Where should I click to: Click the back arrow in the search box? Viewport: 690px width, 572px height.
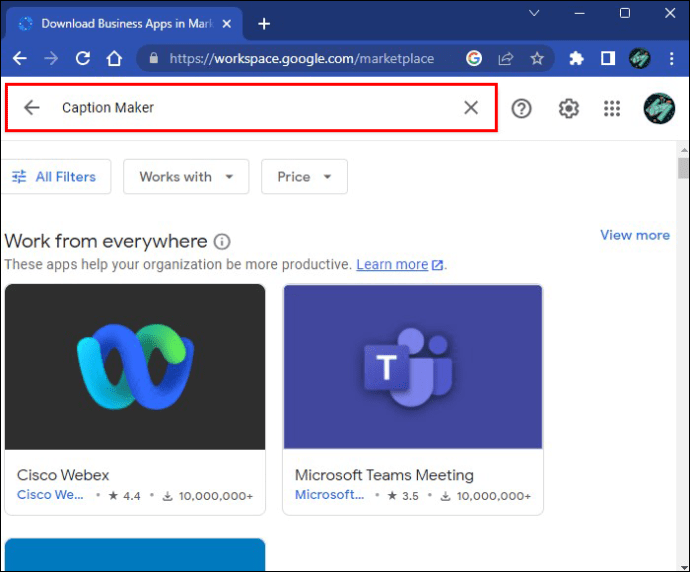[x=32, y=107]
